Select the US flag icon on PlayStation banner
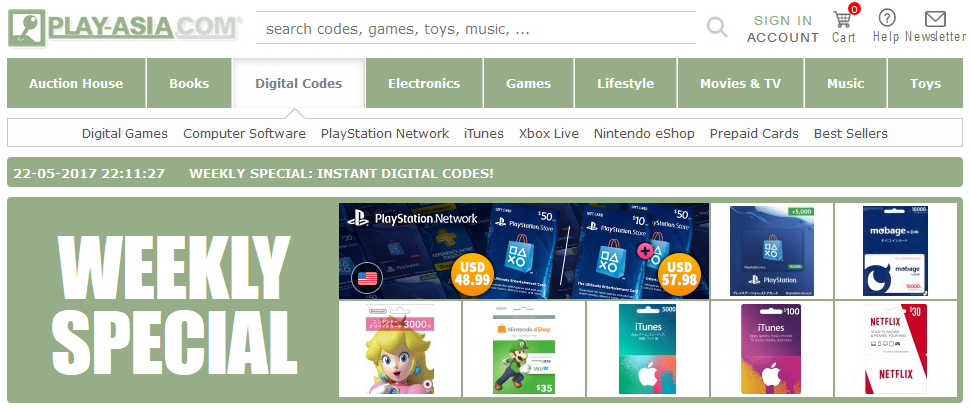971x409 pixels. 367,278
